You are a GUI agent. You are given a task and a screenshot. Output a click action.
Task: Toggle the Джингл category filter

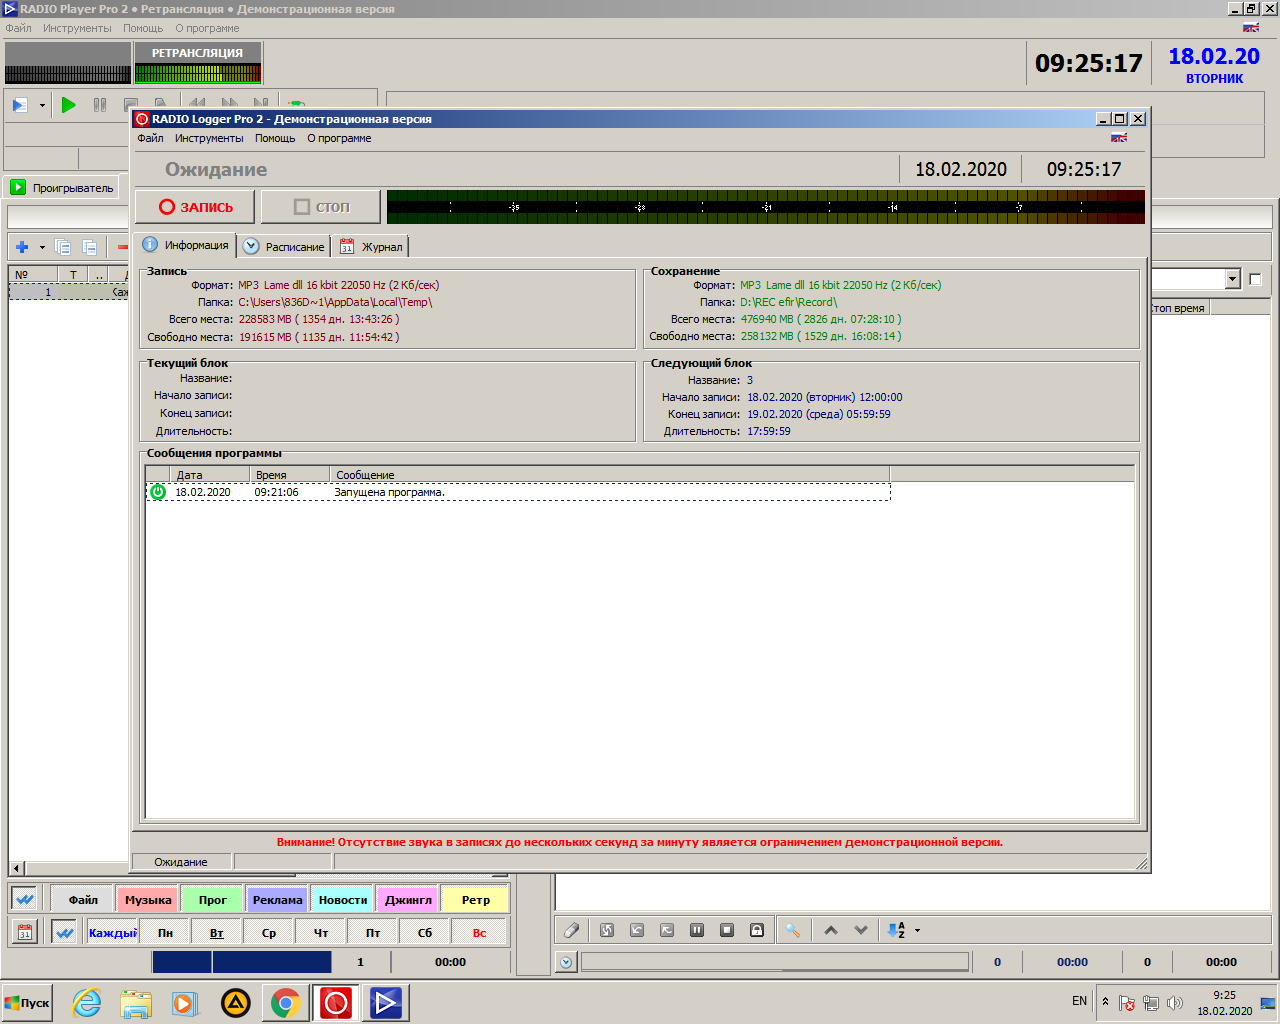tap(408, 900)
